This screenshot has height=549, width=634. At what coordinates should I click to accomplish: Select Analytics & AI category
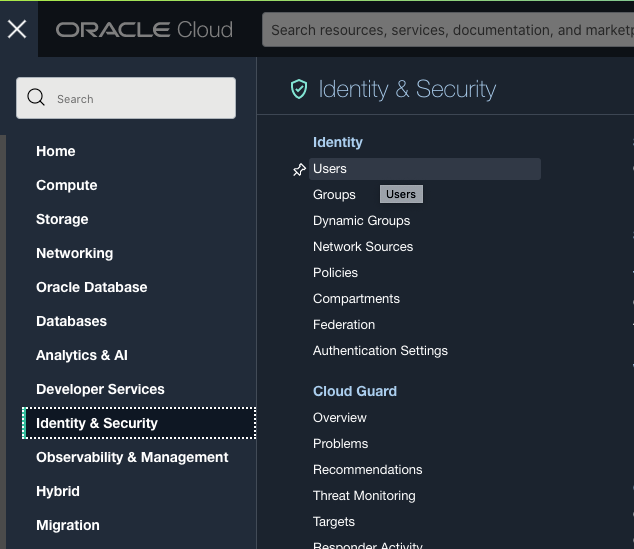pyautogui.click(x=82, y=355)
